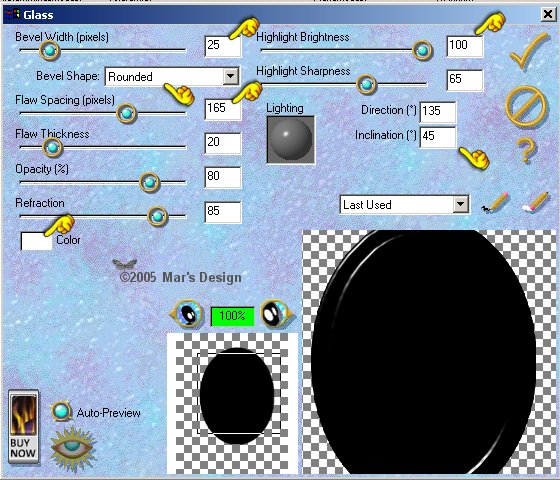Click the Direction degrees input field

click(438, 112)
